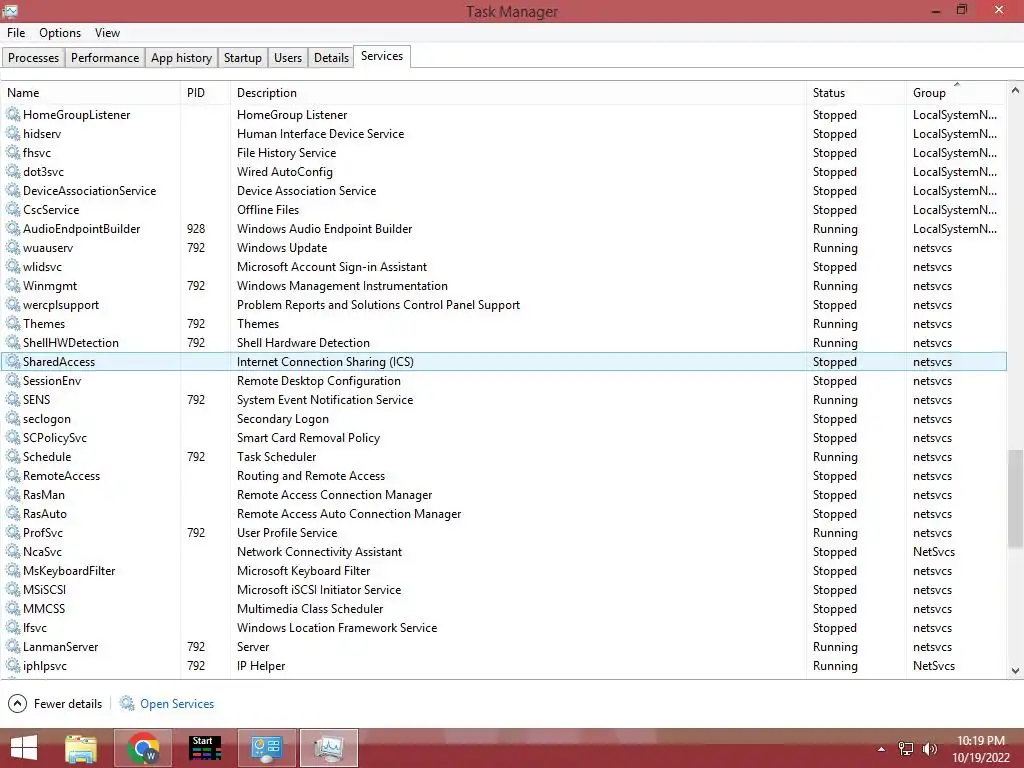The height and width of the screenshot is (768, 1024).
Task: Click the Fewer details chevron icon
Action: point(17,703)
